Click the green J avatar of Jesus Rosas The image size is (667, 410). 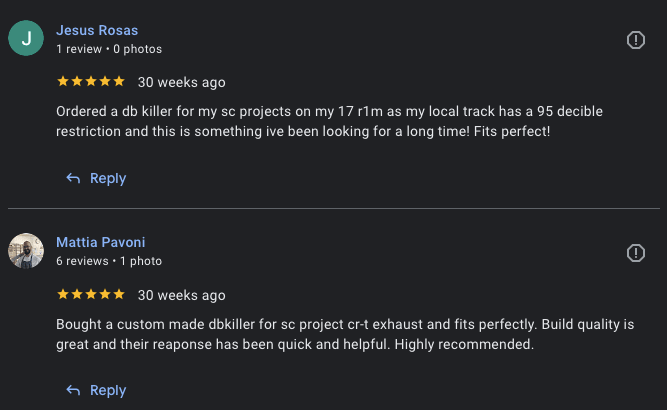pos(26,39)
